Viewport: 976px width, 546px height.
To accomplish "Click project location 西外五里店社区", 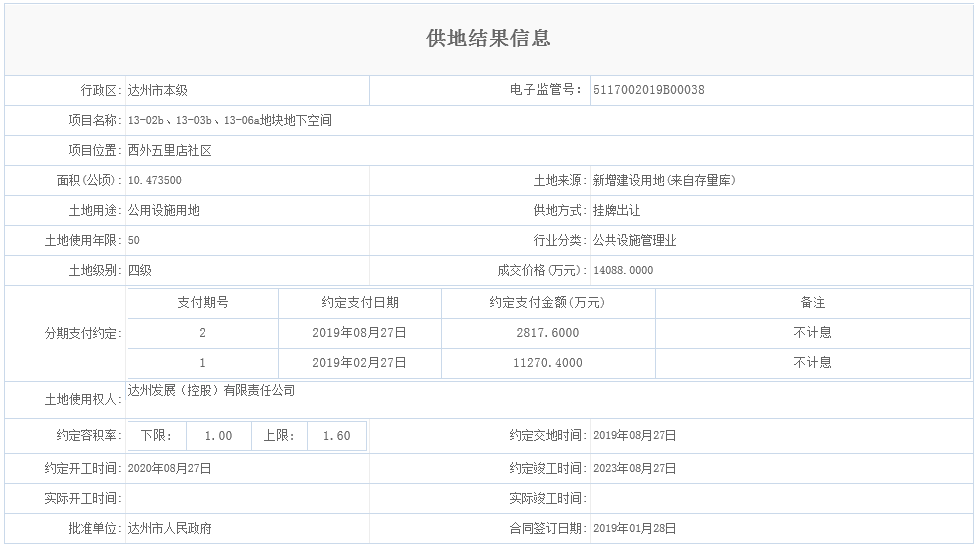I will coord(169,150).
